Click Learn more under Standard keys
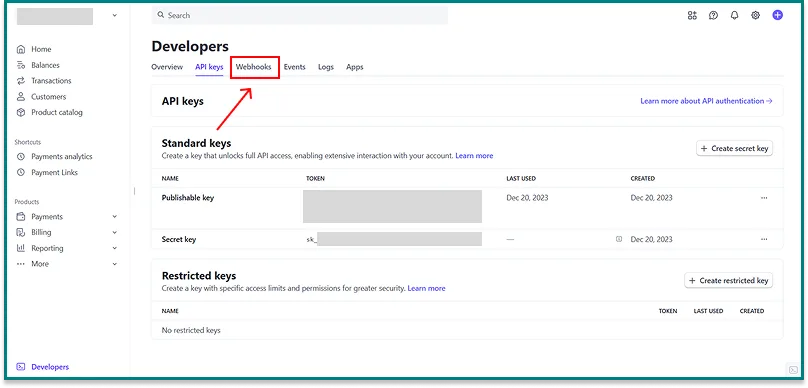This screenshot has width=808, height=388. coord(474,156)
